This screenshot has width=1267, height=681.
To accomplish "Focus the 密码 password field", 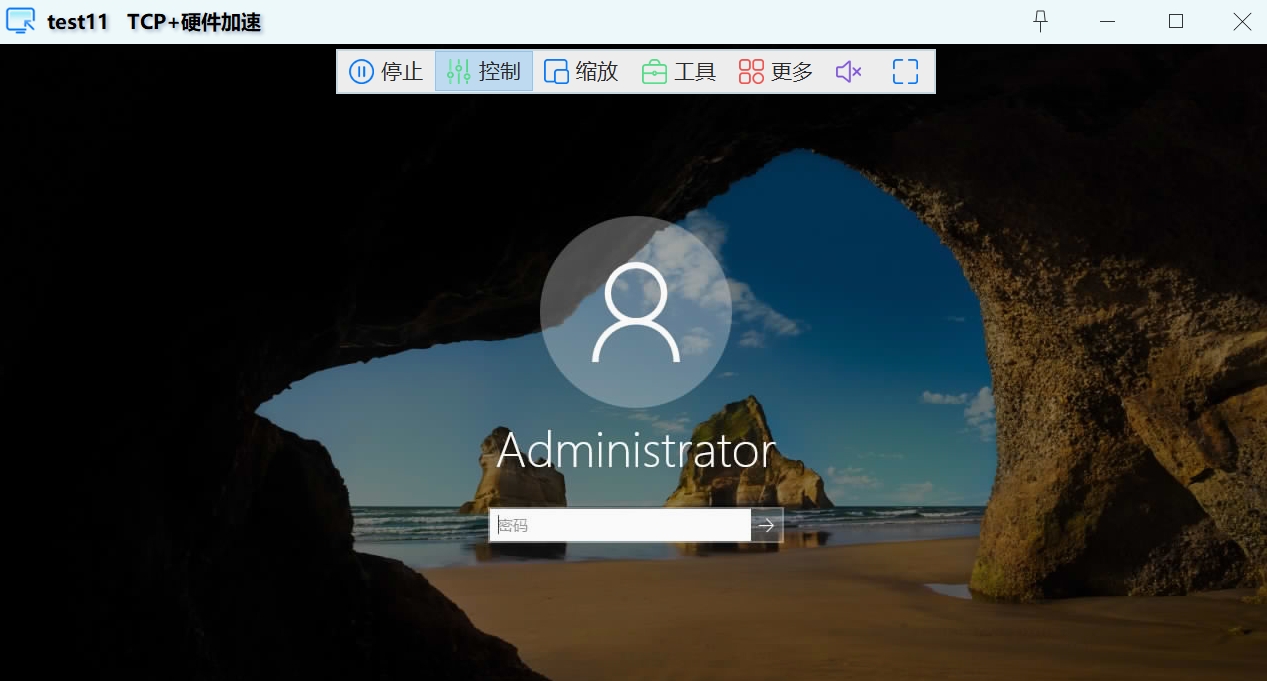I will (620, 525).
